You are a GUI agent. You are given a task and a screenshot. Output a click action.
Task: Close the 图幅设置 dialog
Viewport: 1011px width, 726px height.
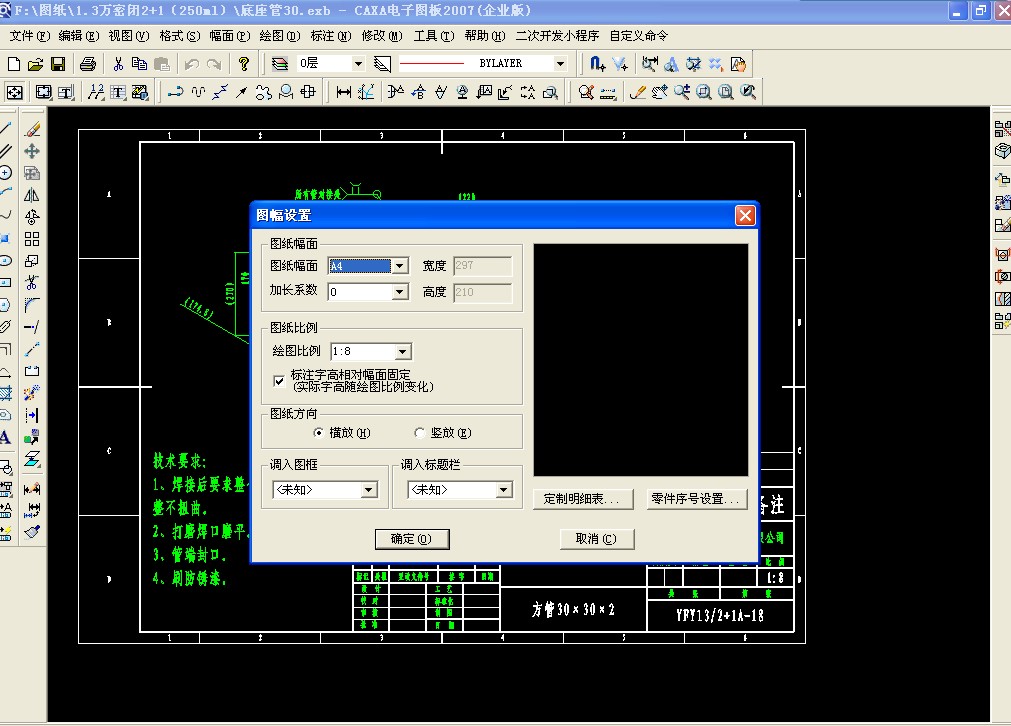click(745, 215)
